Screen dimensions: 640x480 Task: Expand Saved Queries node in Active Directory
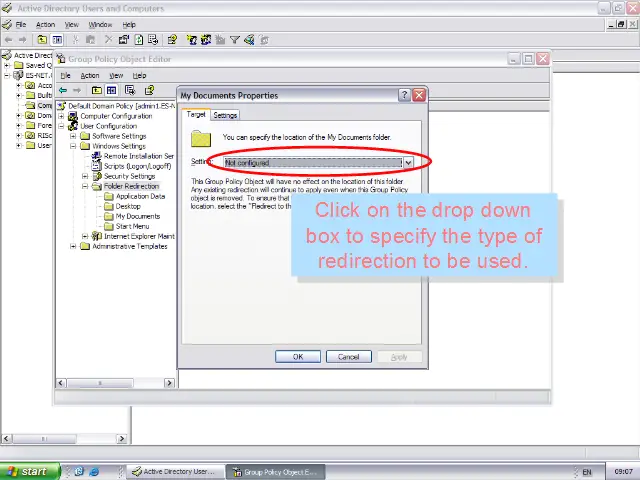click(x=7, y=65)
